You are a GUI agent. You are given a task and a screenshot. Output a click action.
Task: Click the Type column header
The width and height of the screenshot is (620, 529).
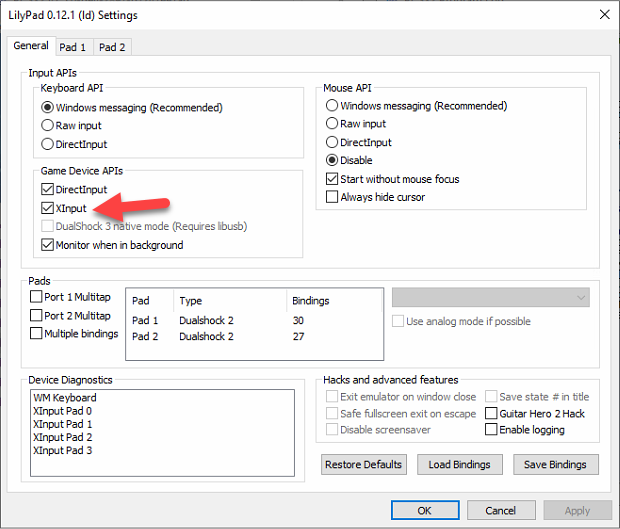click(230, 301)
